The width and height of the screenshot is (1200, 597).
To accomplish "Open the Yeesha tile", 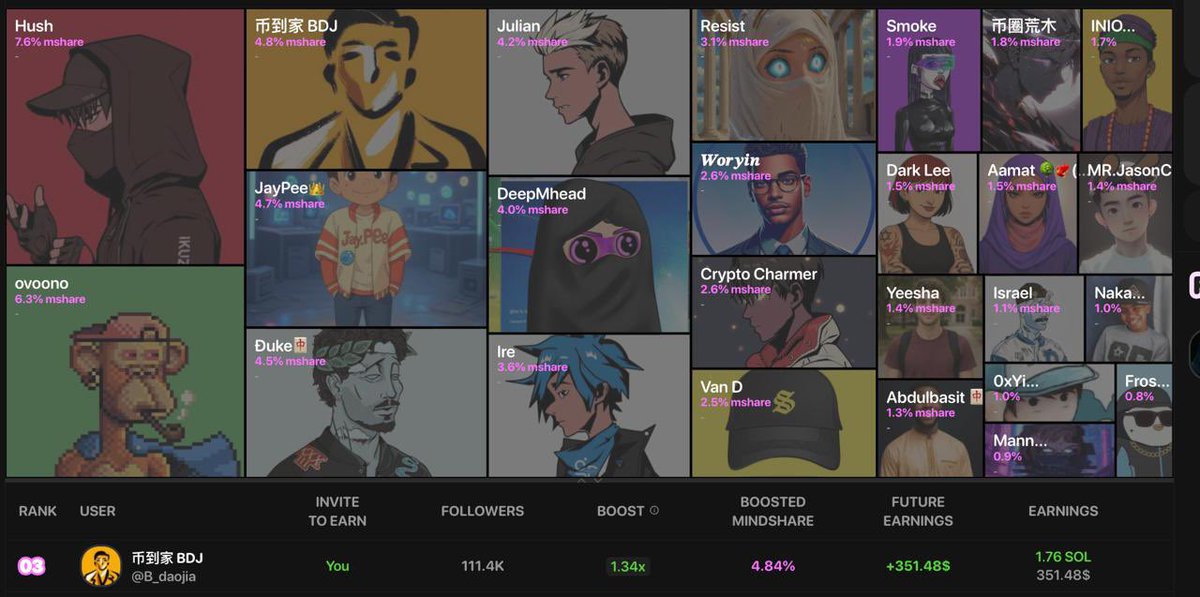I will tap(930, 327).
